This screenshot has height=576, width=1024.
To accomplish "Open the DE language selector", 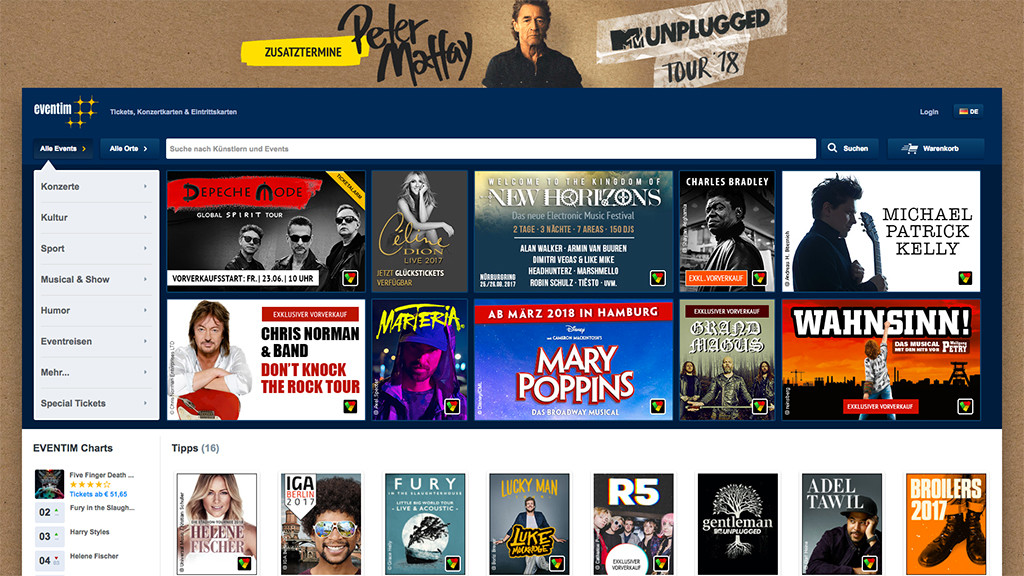I will pos(968,112).
